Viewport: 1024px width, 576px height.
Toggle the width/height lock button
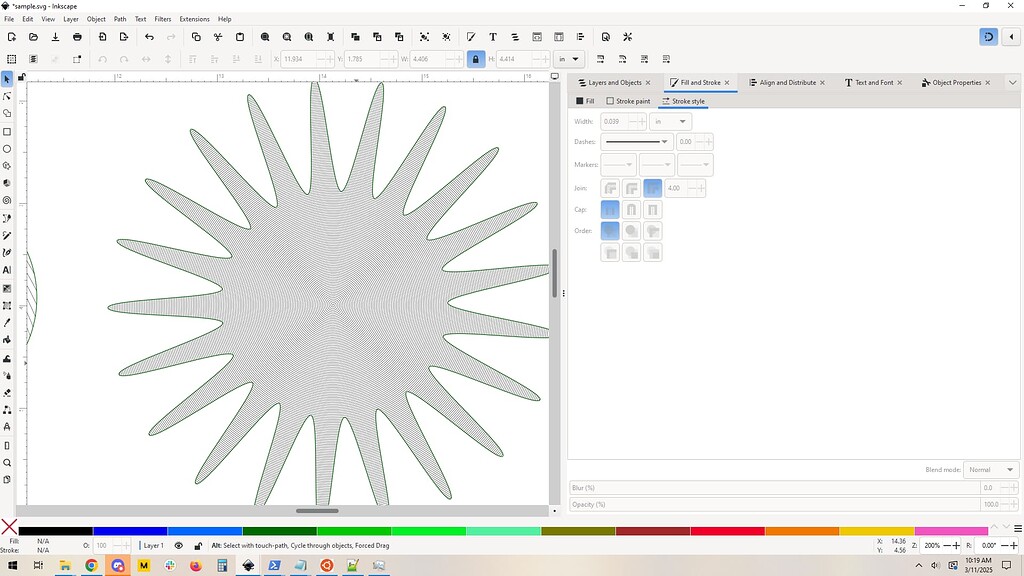pyautogui.click(x=476, y=59)
